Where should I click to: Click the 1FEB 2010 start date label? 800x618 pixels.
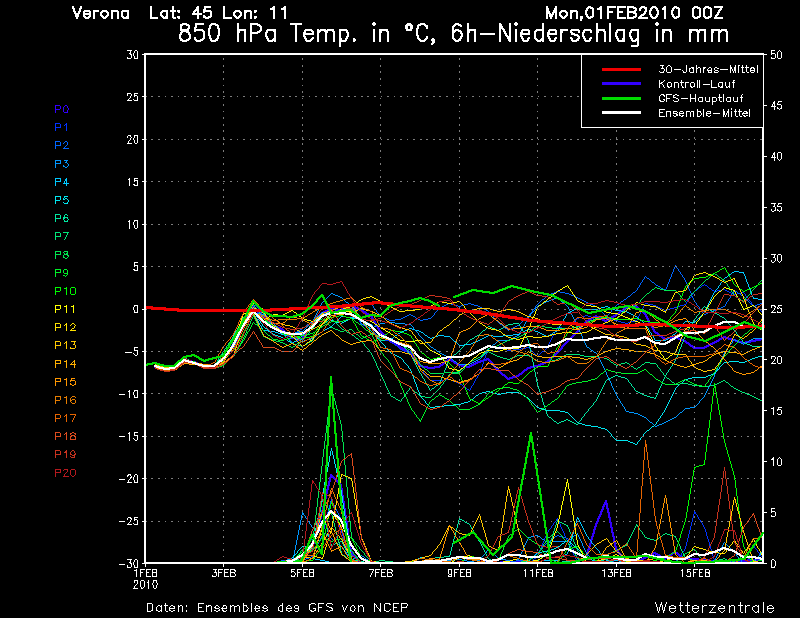click(x=145, y=578)
